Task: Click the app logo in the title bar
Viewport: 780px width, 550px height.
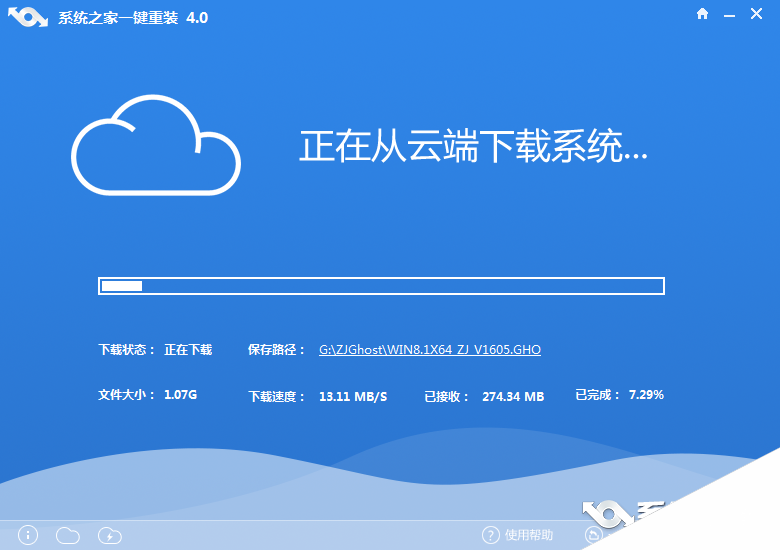Action: (x=28, y=17)
